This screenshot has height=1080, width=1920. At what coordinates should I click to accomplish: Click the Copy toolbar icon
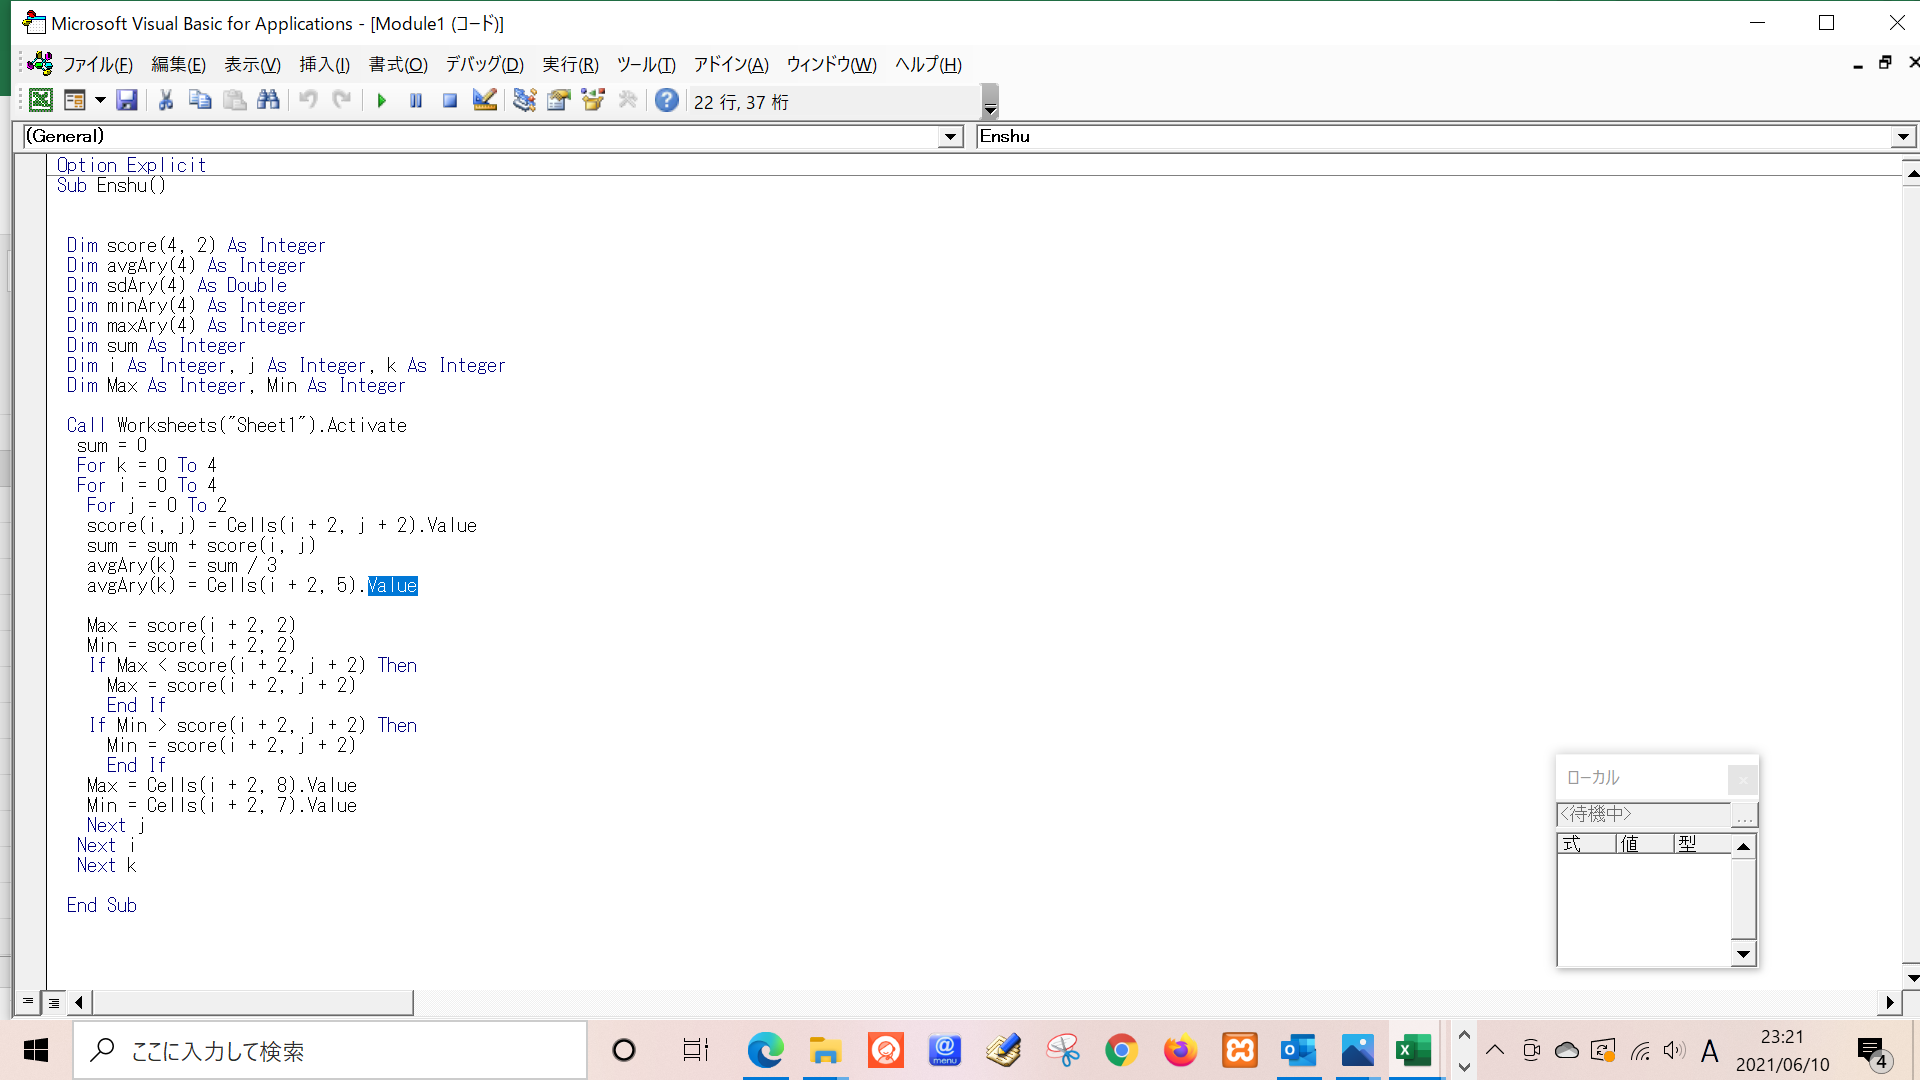[x=200, y=100]
